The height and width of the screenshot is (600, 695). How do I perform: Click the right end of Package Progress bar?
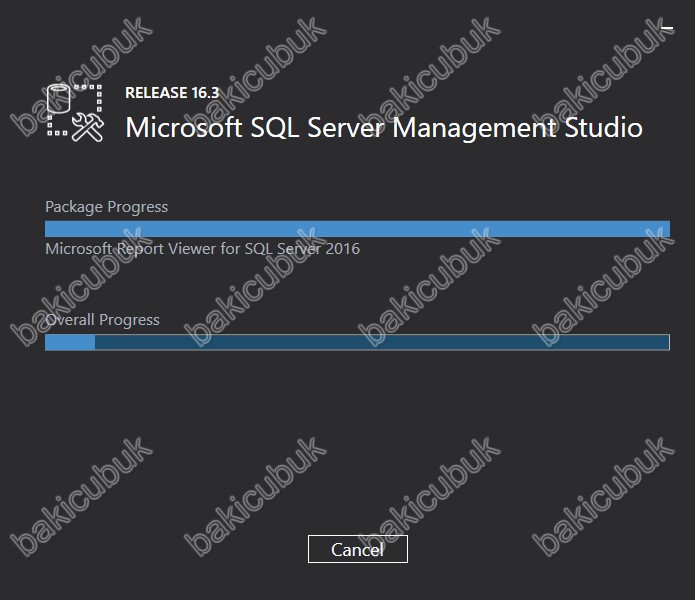(x=665, y=229)
